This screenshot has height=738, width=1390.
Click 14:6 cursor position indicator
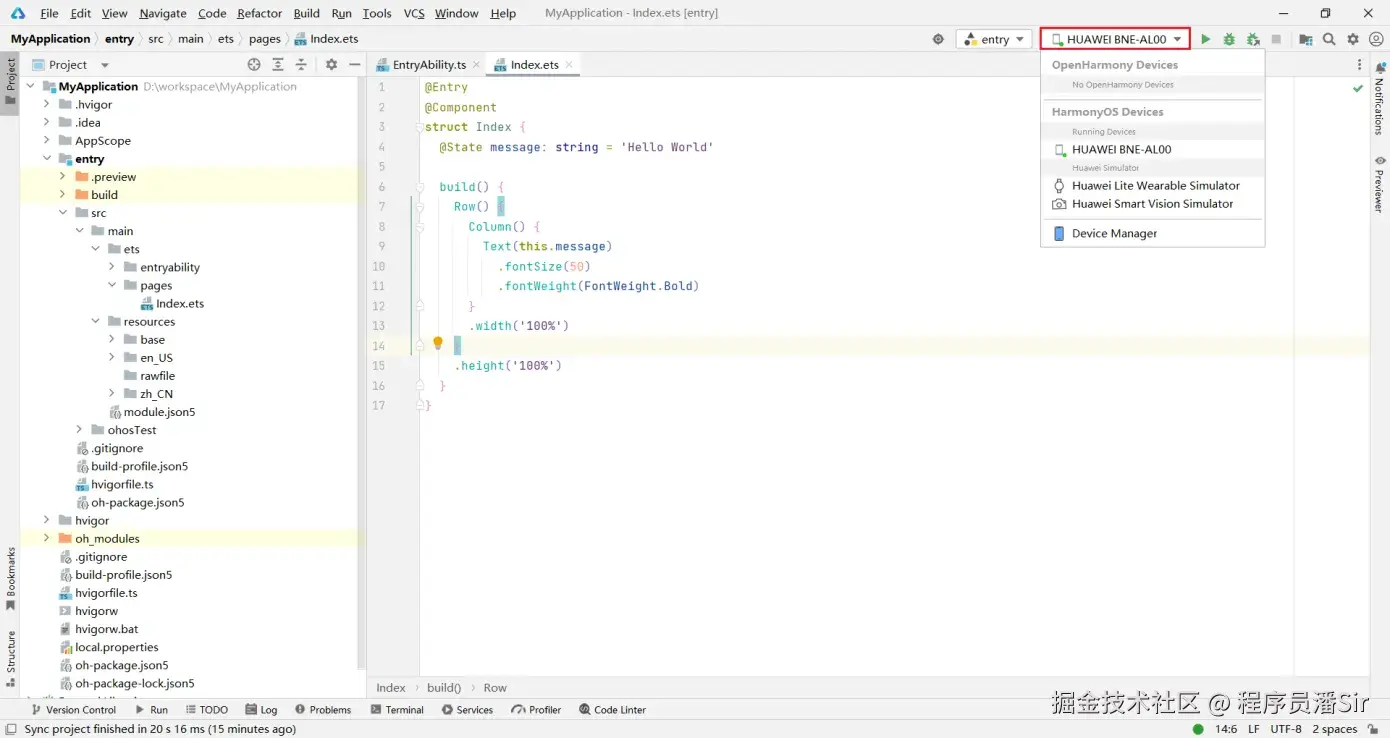(x=1225, y=729)
